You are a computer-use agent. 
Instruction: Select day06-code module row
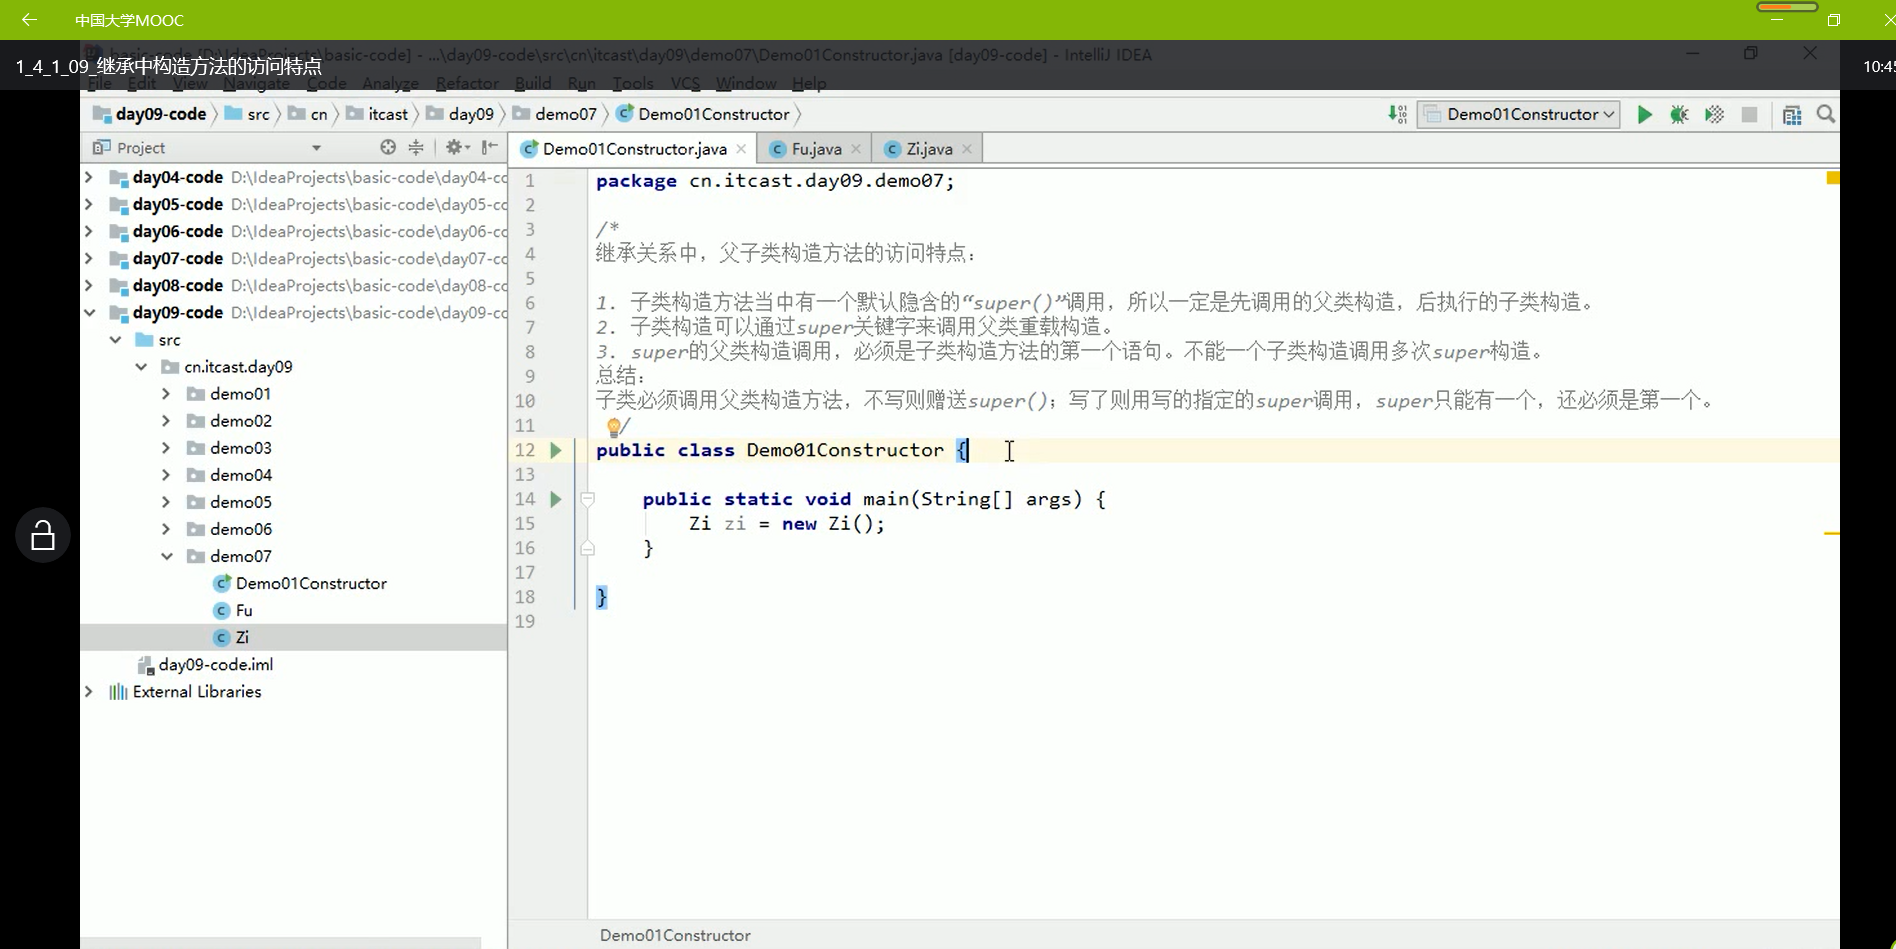click(x=294, y=231)
